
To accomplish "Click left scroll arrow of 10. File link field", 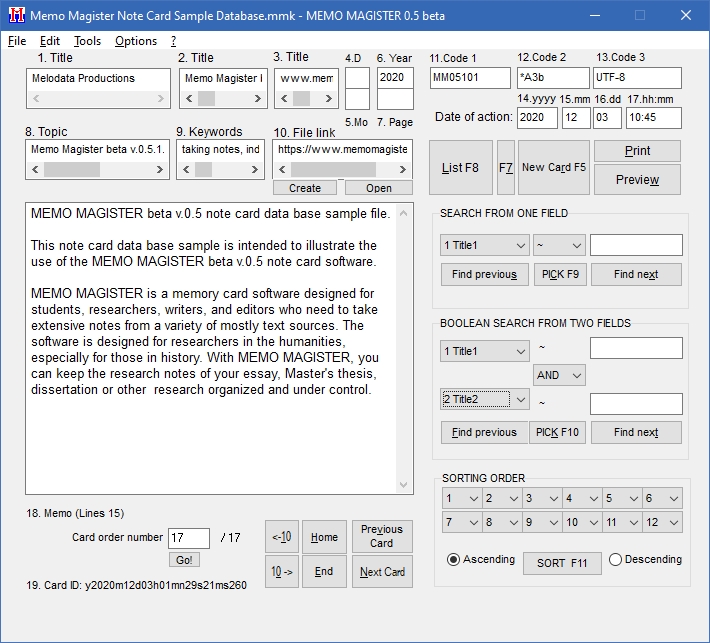I will pos(282,169).
